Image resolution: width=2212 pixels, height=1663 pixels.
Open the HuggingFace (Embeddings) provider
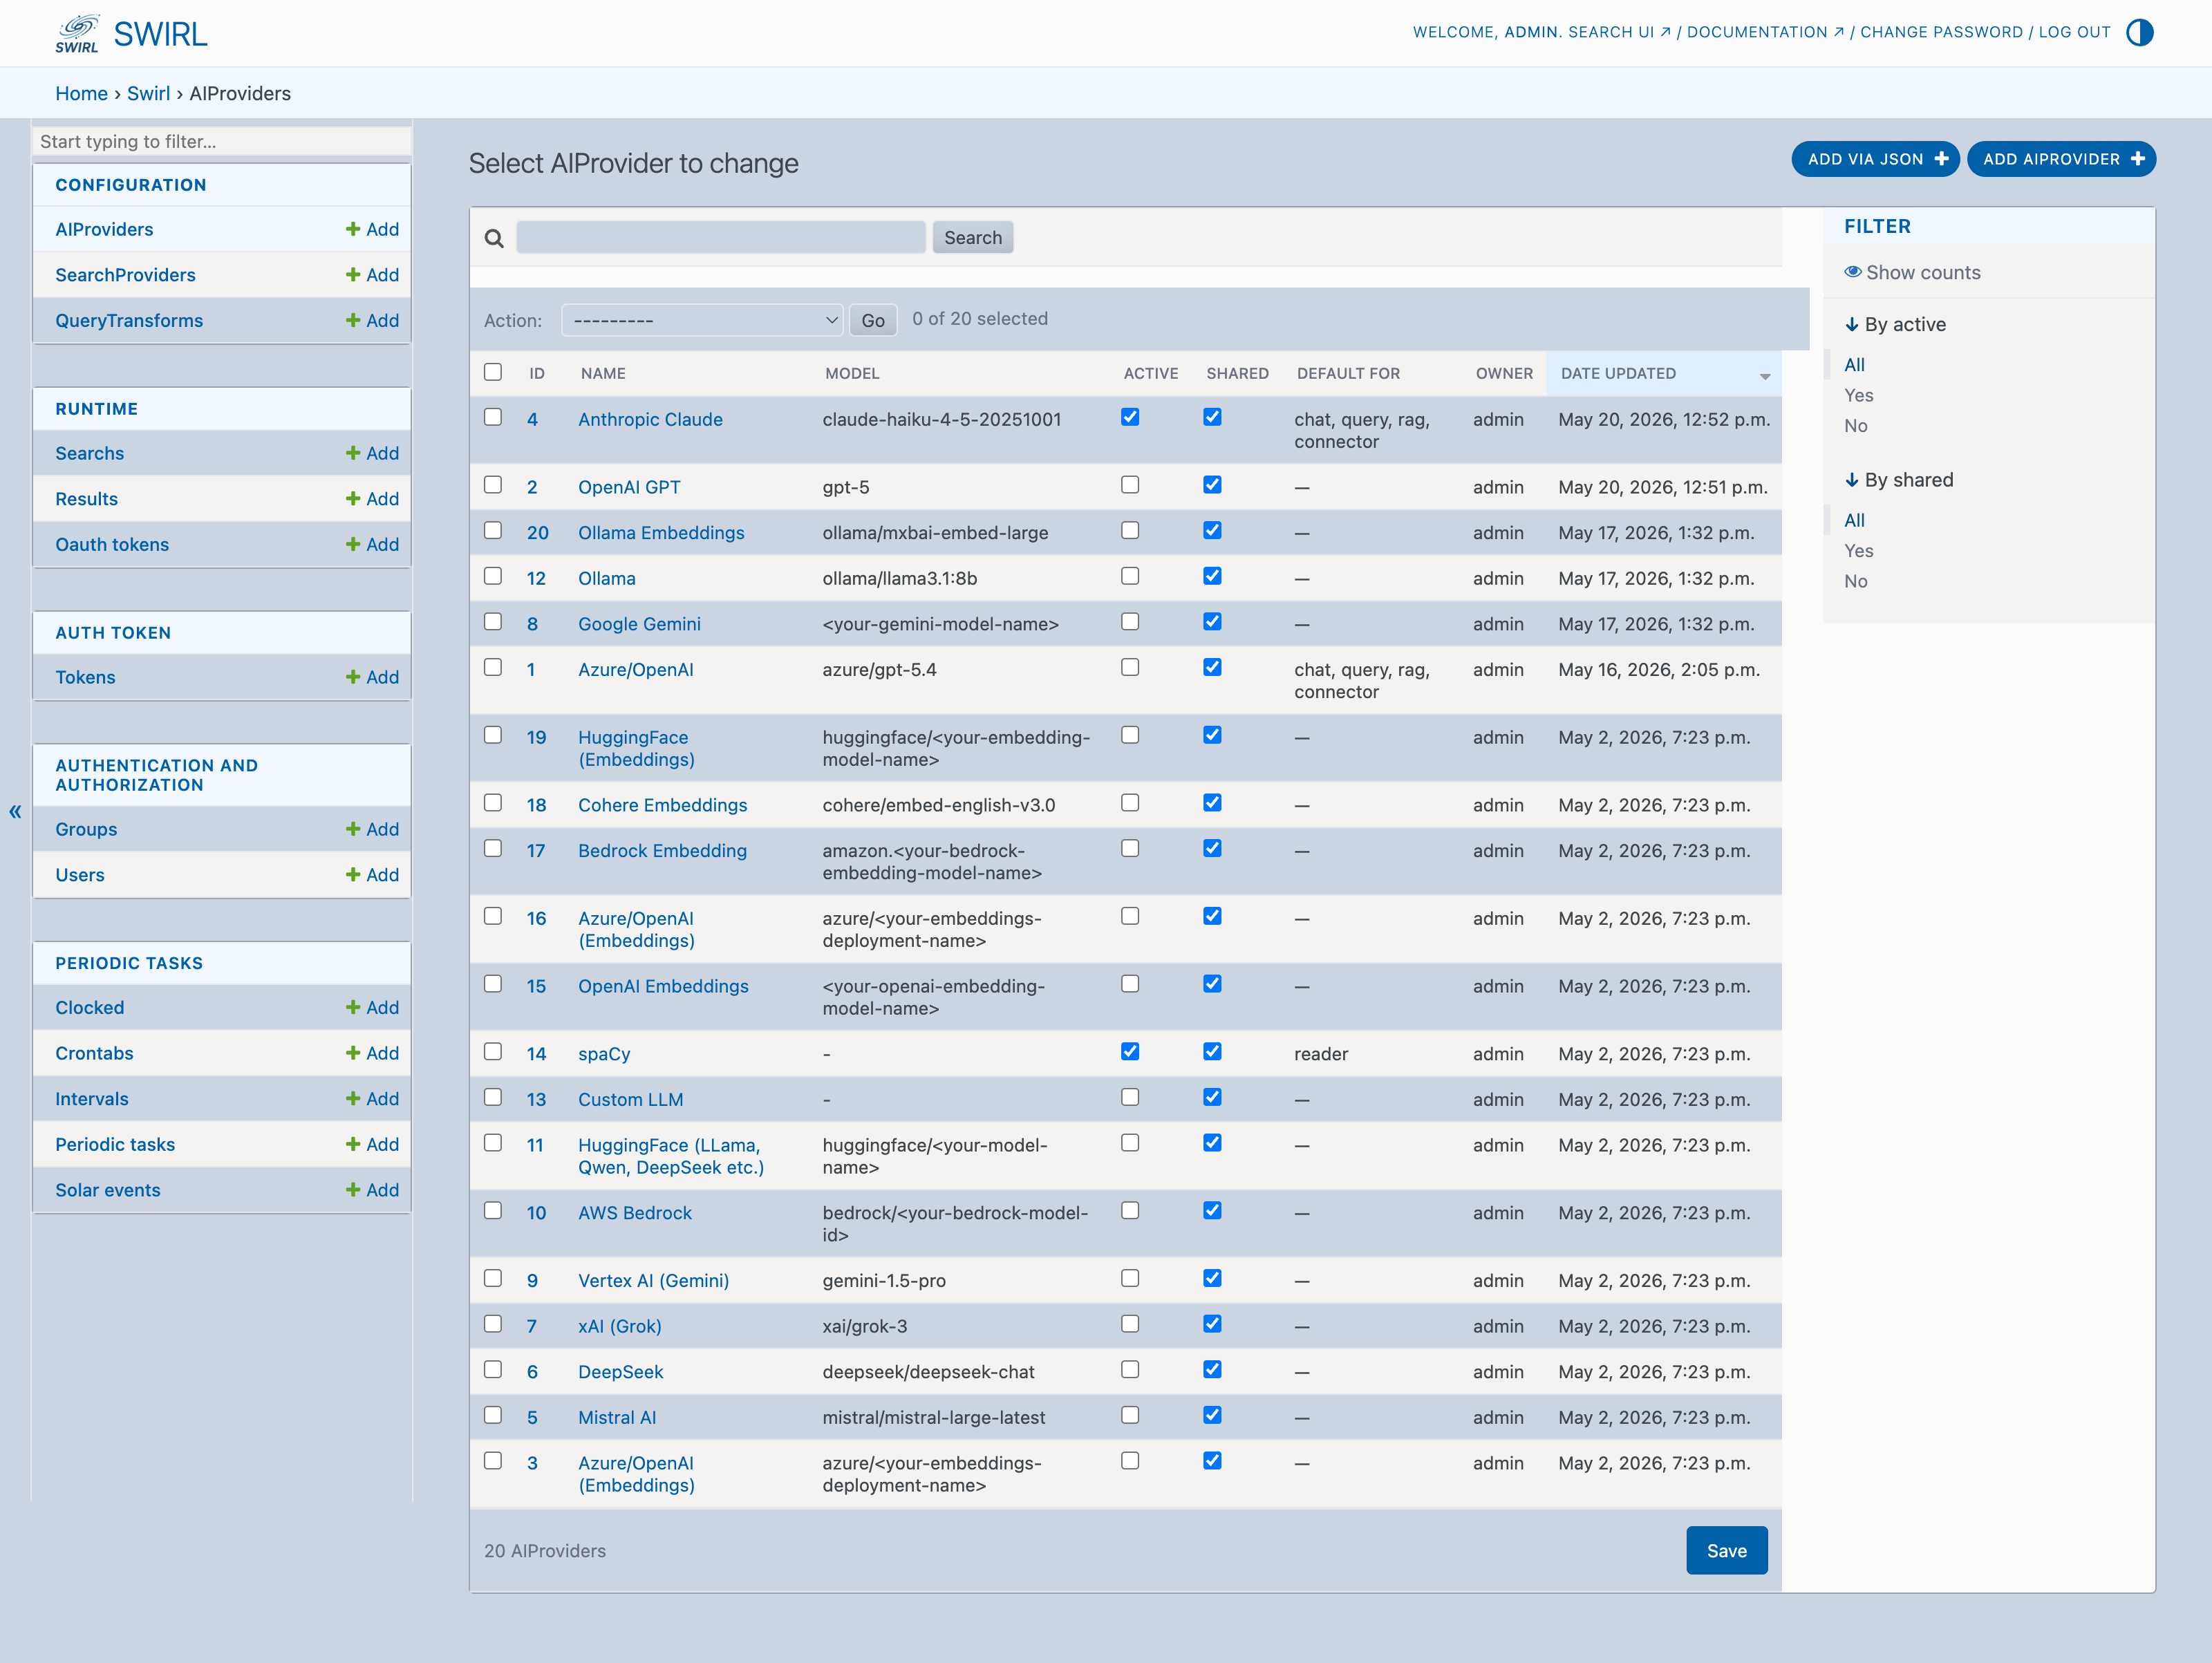coord(636,748)
